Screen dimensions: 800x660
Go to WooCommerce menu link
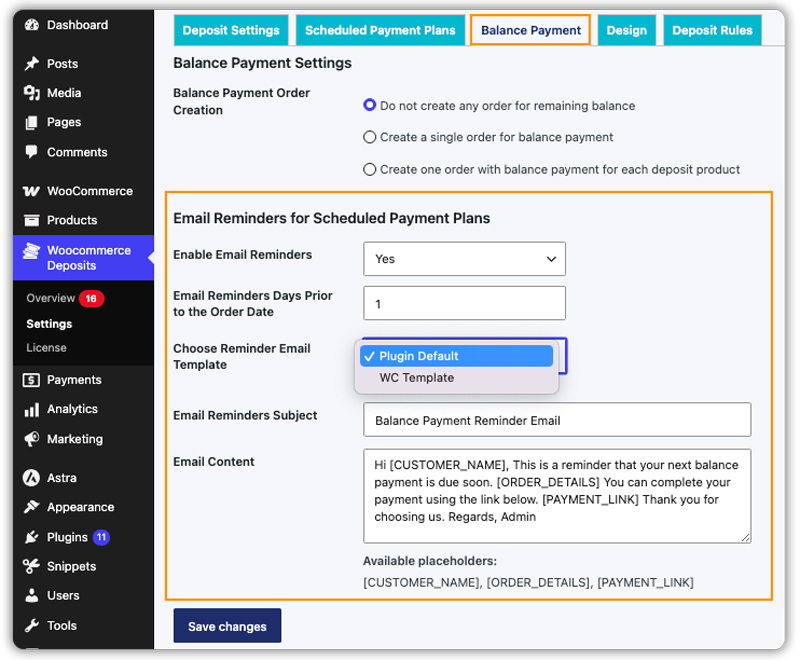(x=90, y=191)
